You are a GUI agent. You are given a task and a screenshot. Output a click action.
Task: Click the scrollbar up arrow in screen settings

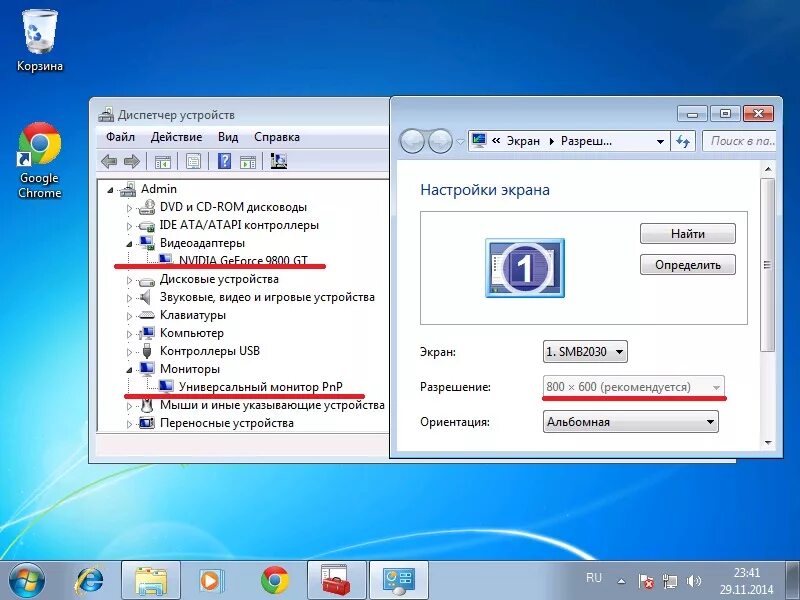click(768, 168)
